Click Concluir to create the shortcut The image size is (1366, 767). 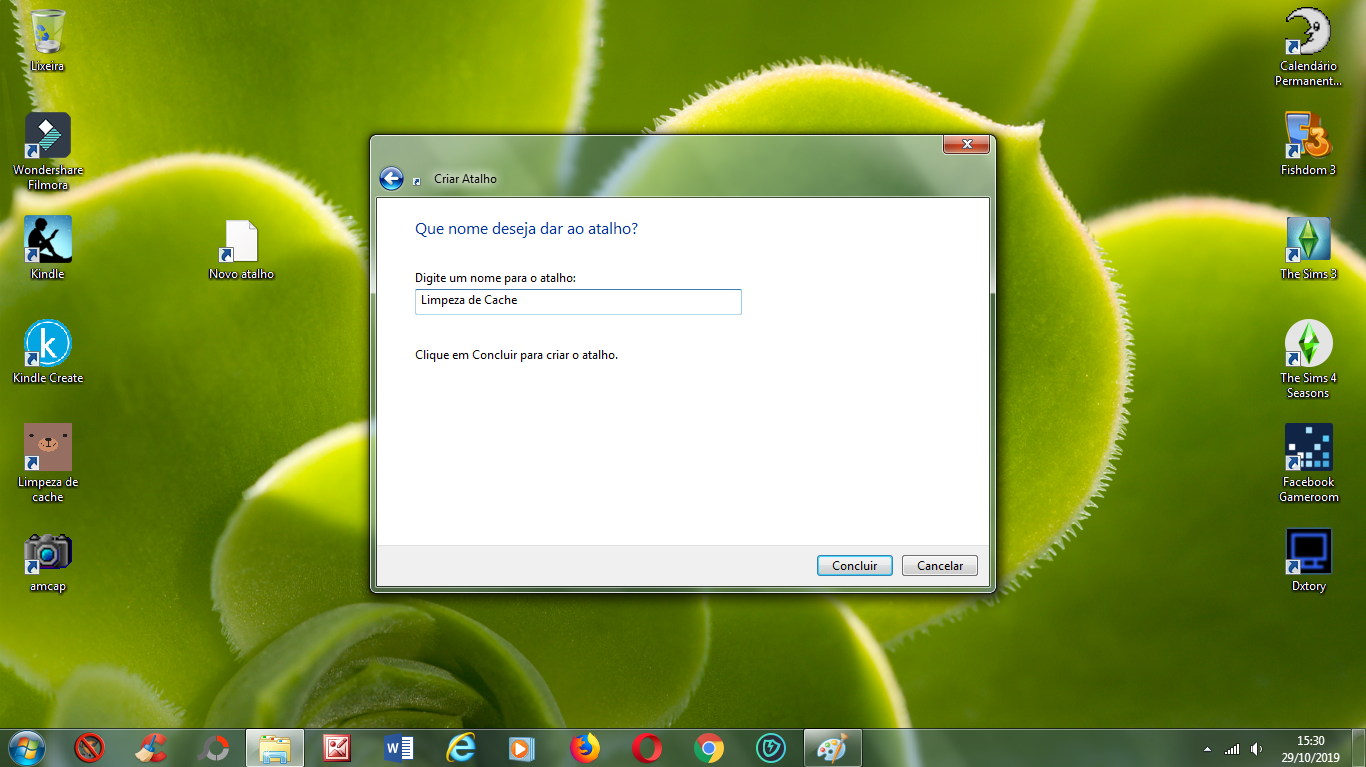pyautogui.click(x=854, y=565)
